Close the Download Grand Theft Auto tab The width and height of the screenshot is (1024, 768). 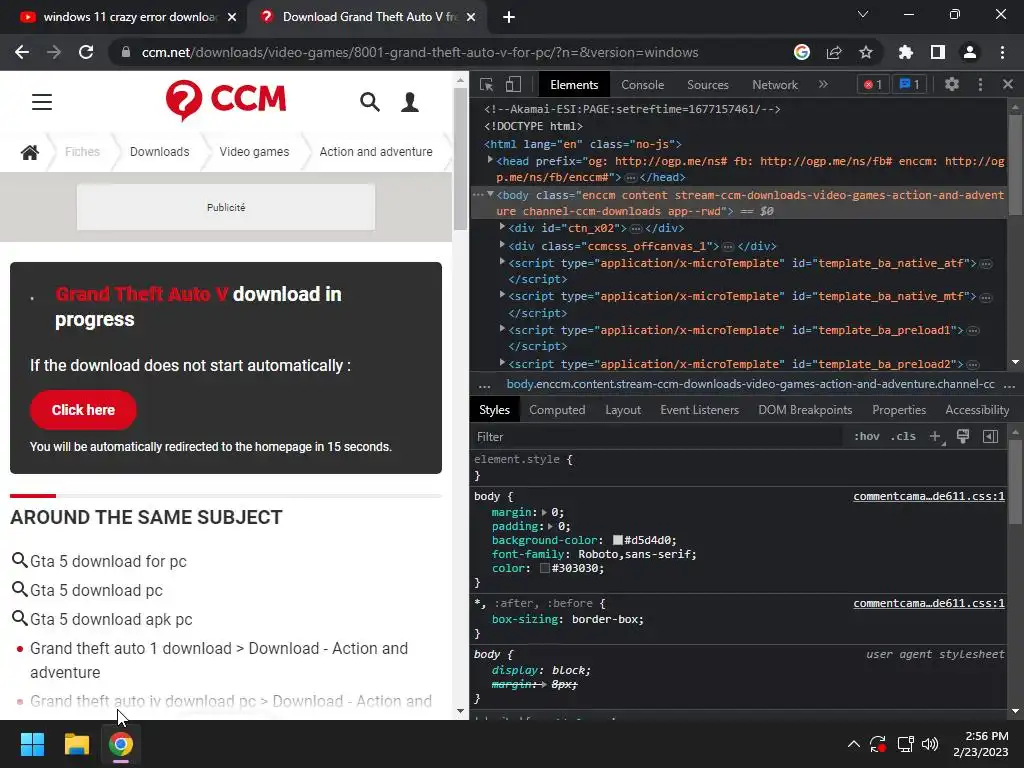point(471,17)
